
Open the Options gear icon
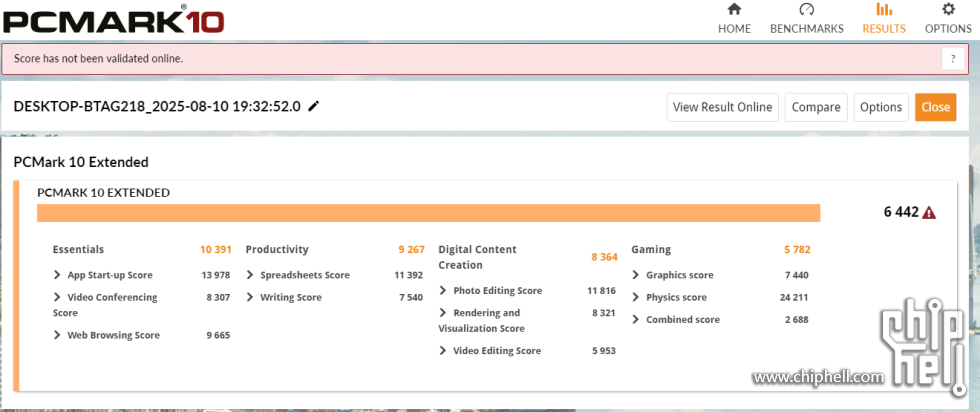pos(948,9)
